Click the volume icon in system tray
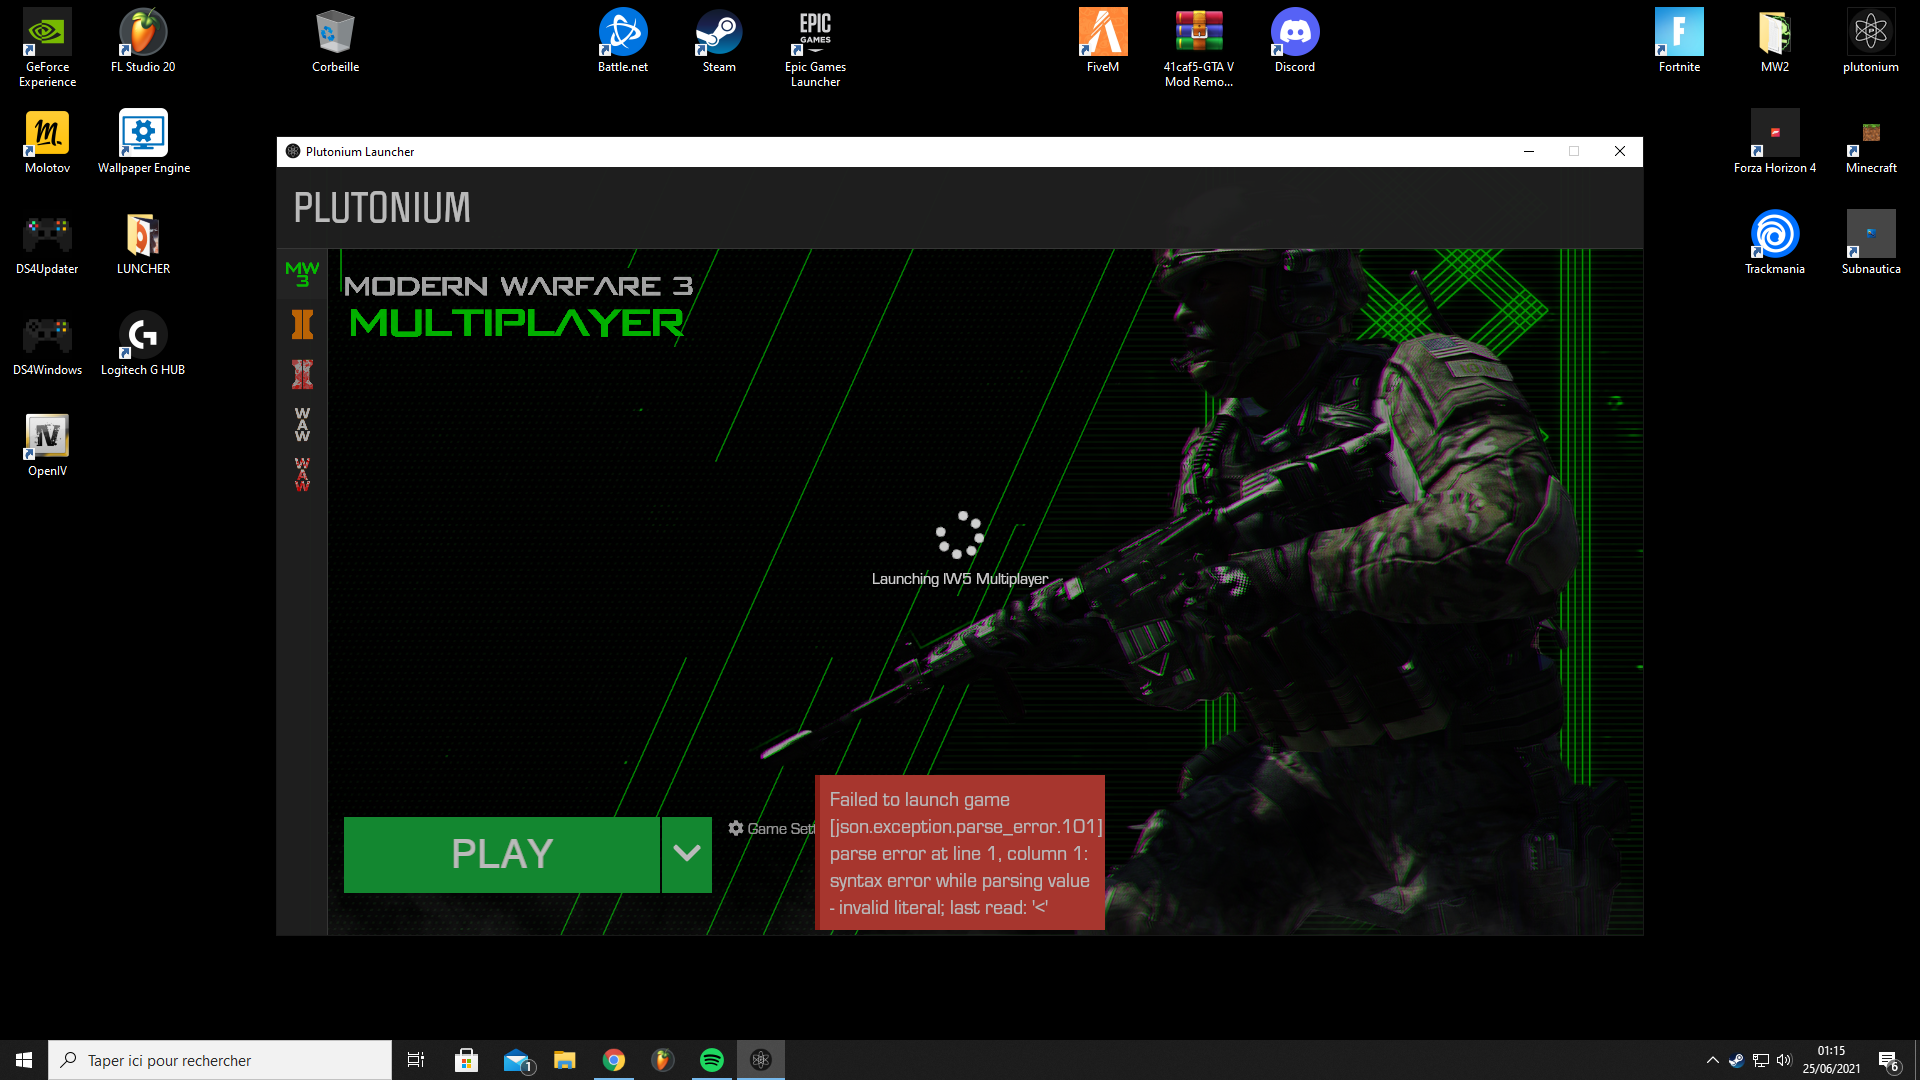The width and height of the screenshot is (1920, 1080). tap(1785, 1060)
